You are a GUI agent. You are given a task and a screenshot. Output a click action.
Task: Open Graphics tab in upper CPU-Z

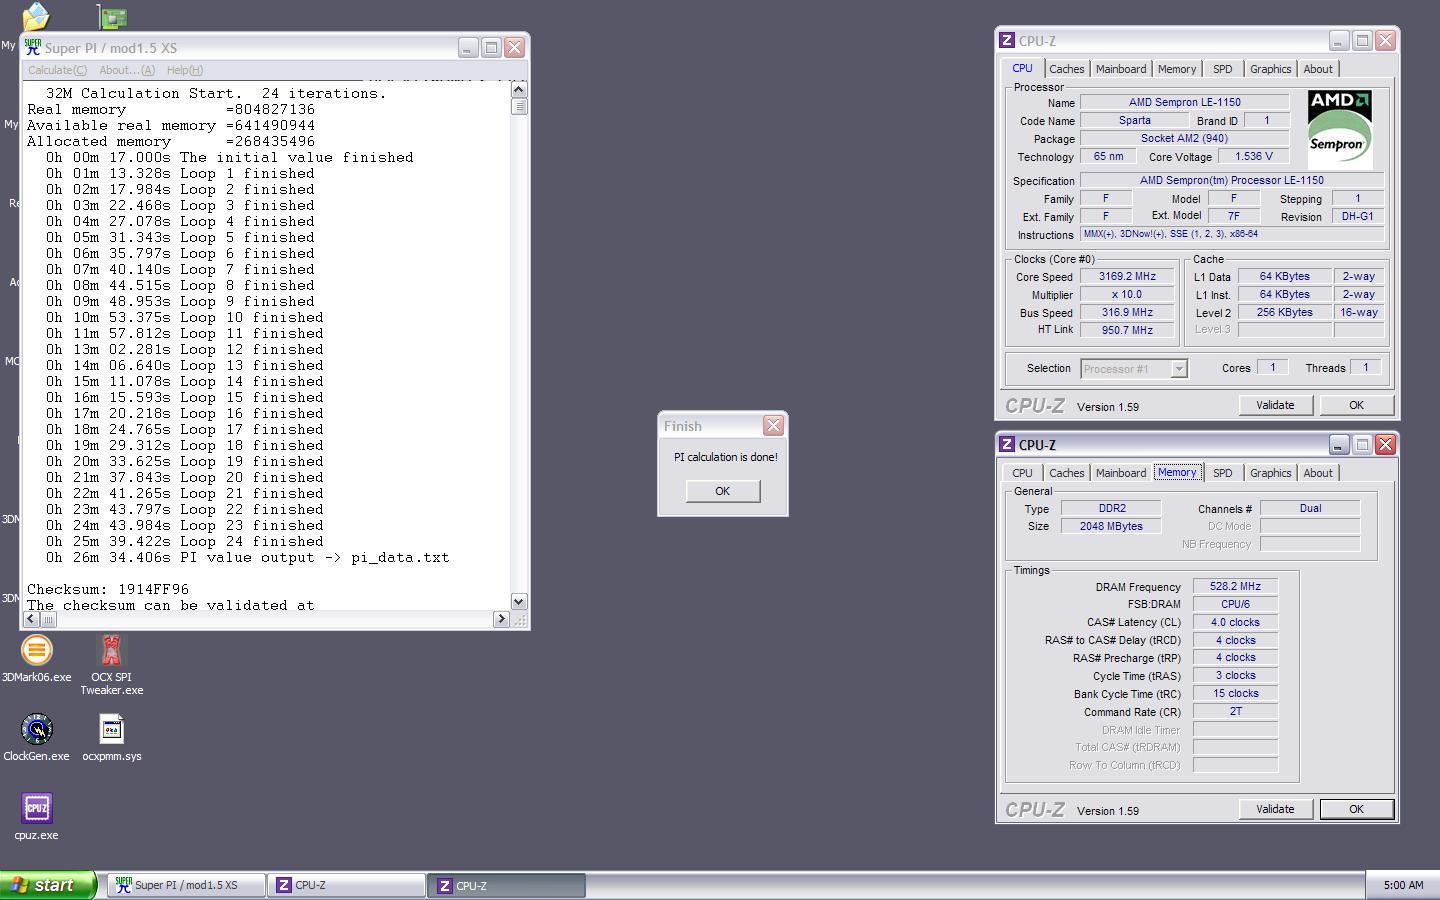point(1270,69)
